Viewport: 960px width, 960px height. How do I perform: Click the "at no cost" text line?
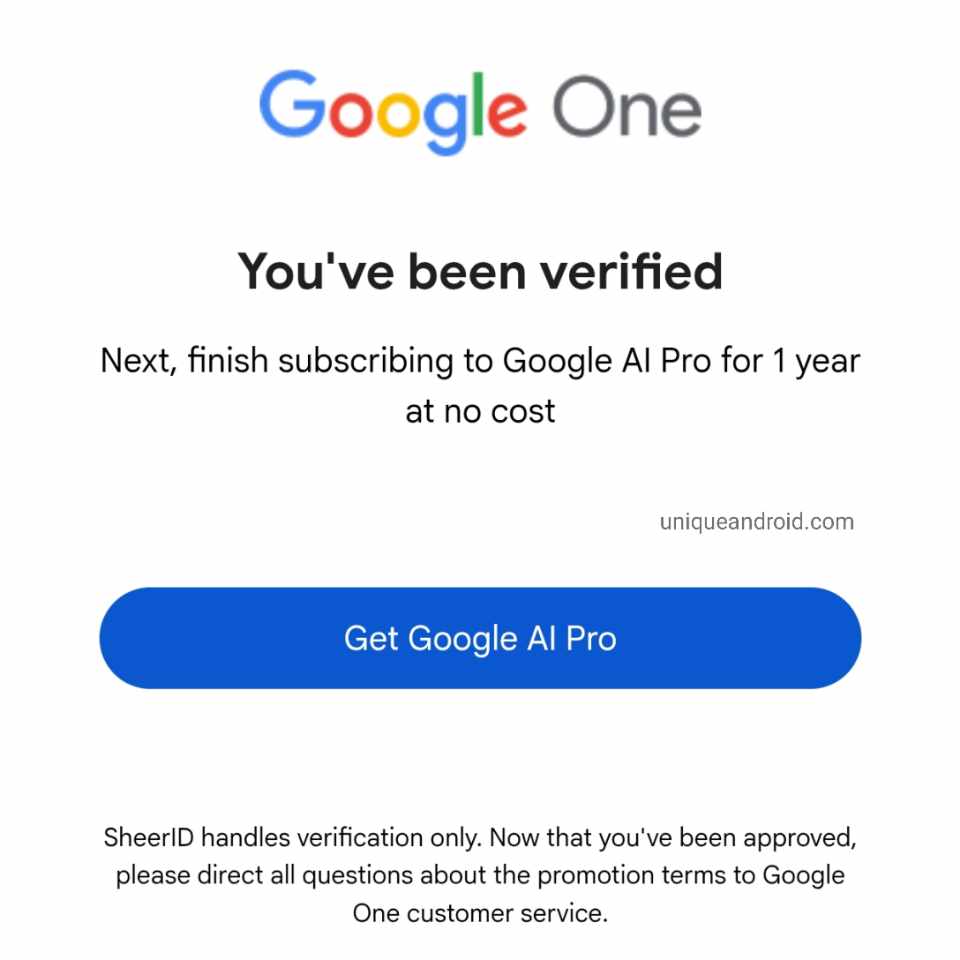pyautogui.click(x=480, y=410)
